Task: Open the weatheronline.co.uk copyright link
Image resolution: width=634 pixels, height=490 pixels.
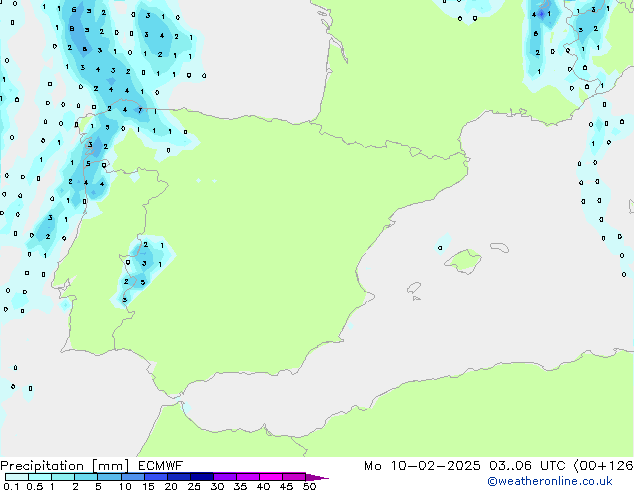Action: click(x=550, y=481)
